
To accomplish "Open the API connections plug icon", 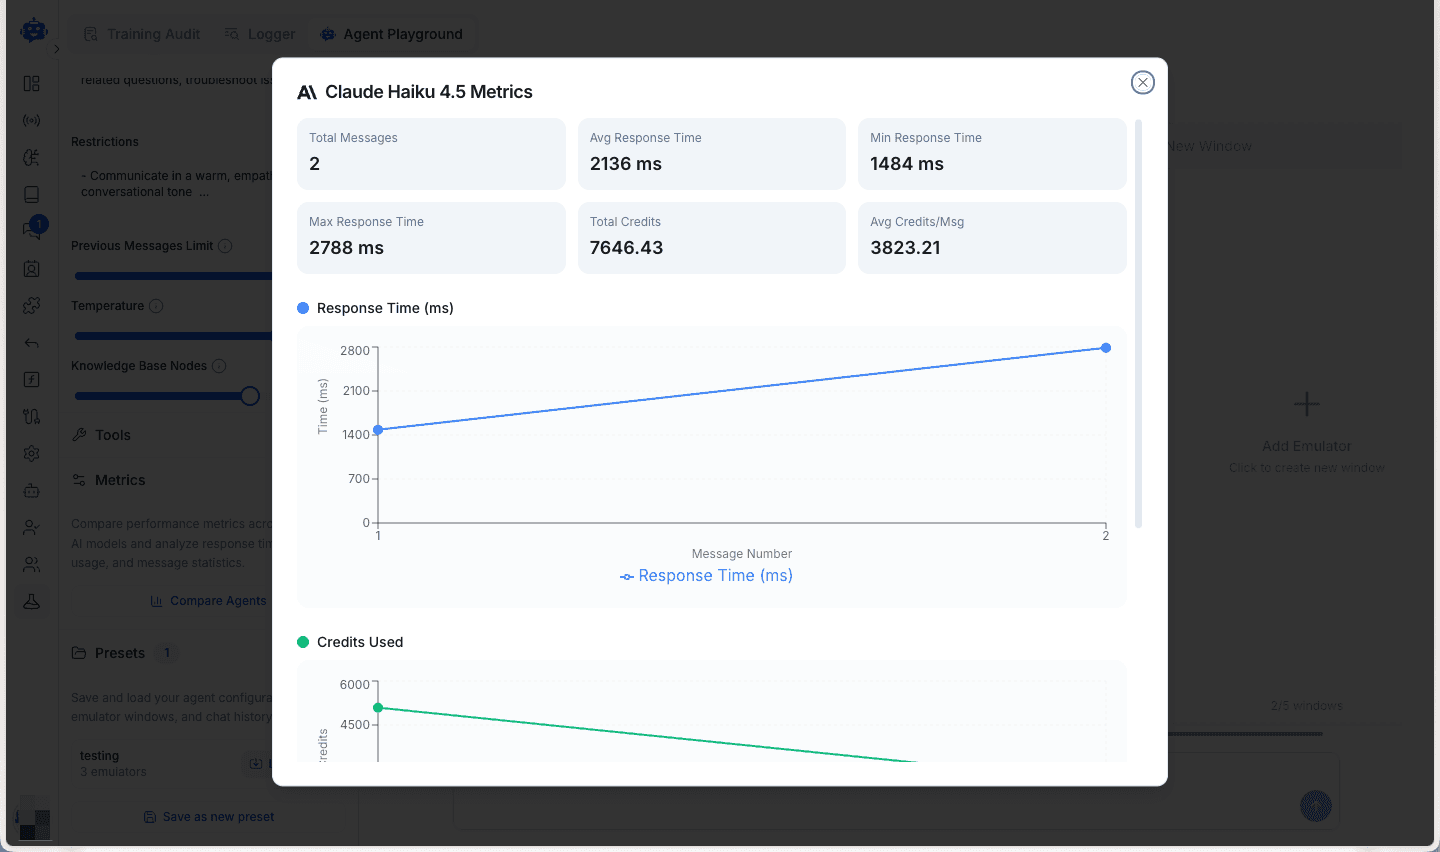I will [31, 416].
